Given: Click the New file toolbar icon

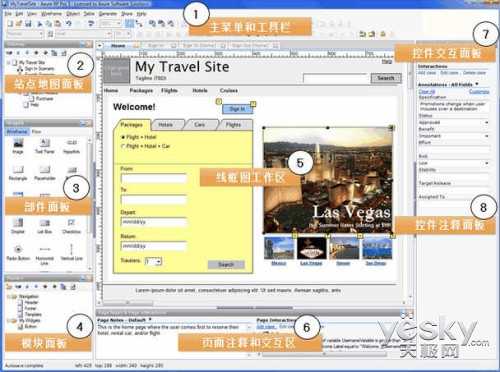Looking at the screenshot, I should [10, 24].
